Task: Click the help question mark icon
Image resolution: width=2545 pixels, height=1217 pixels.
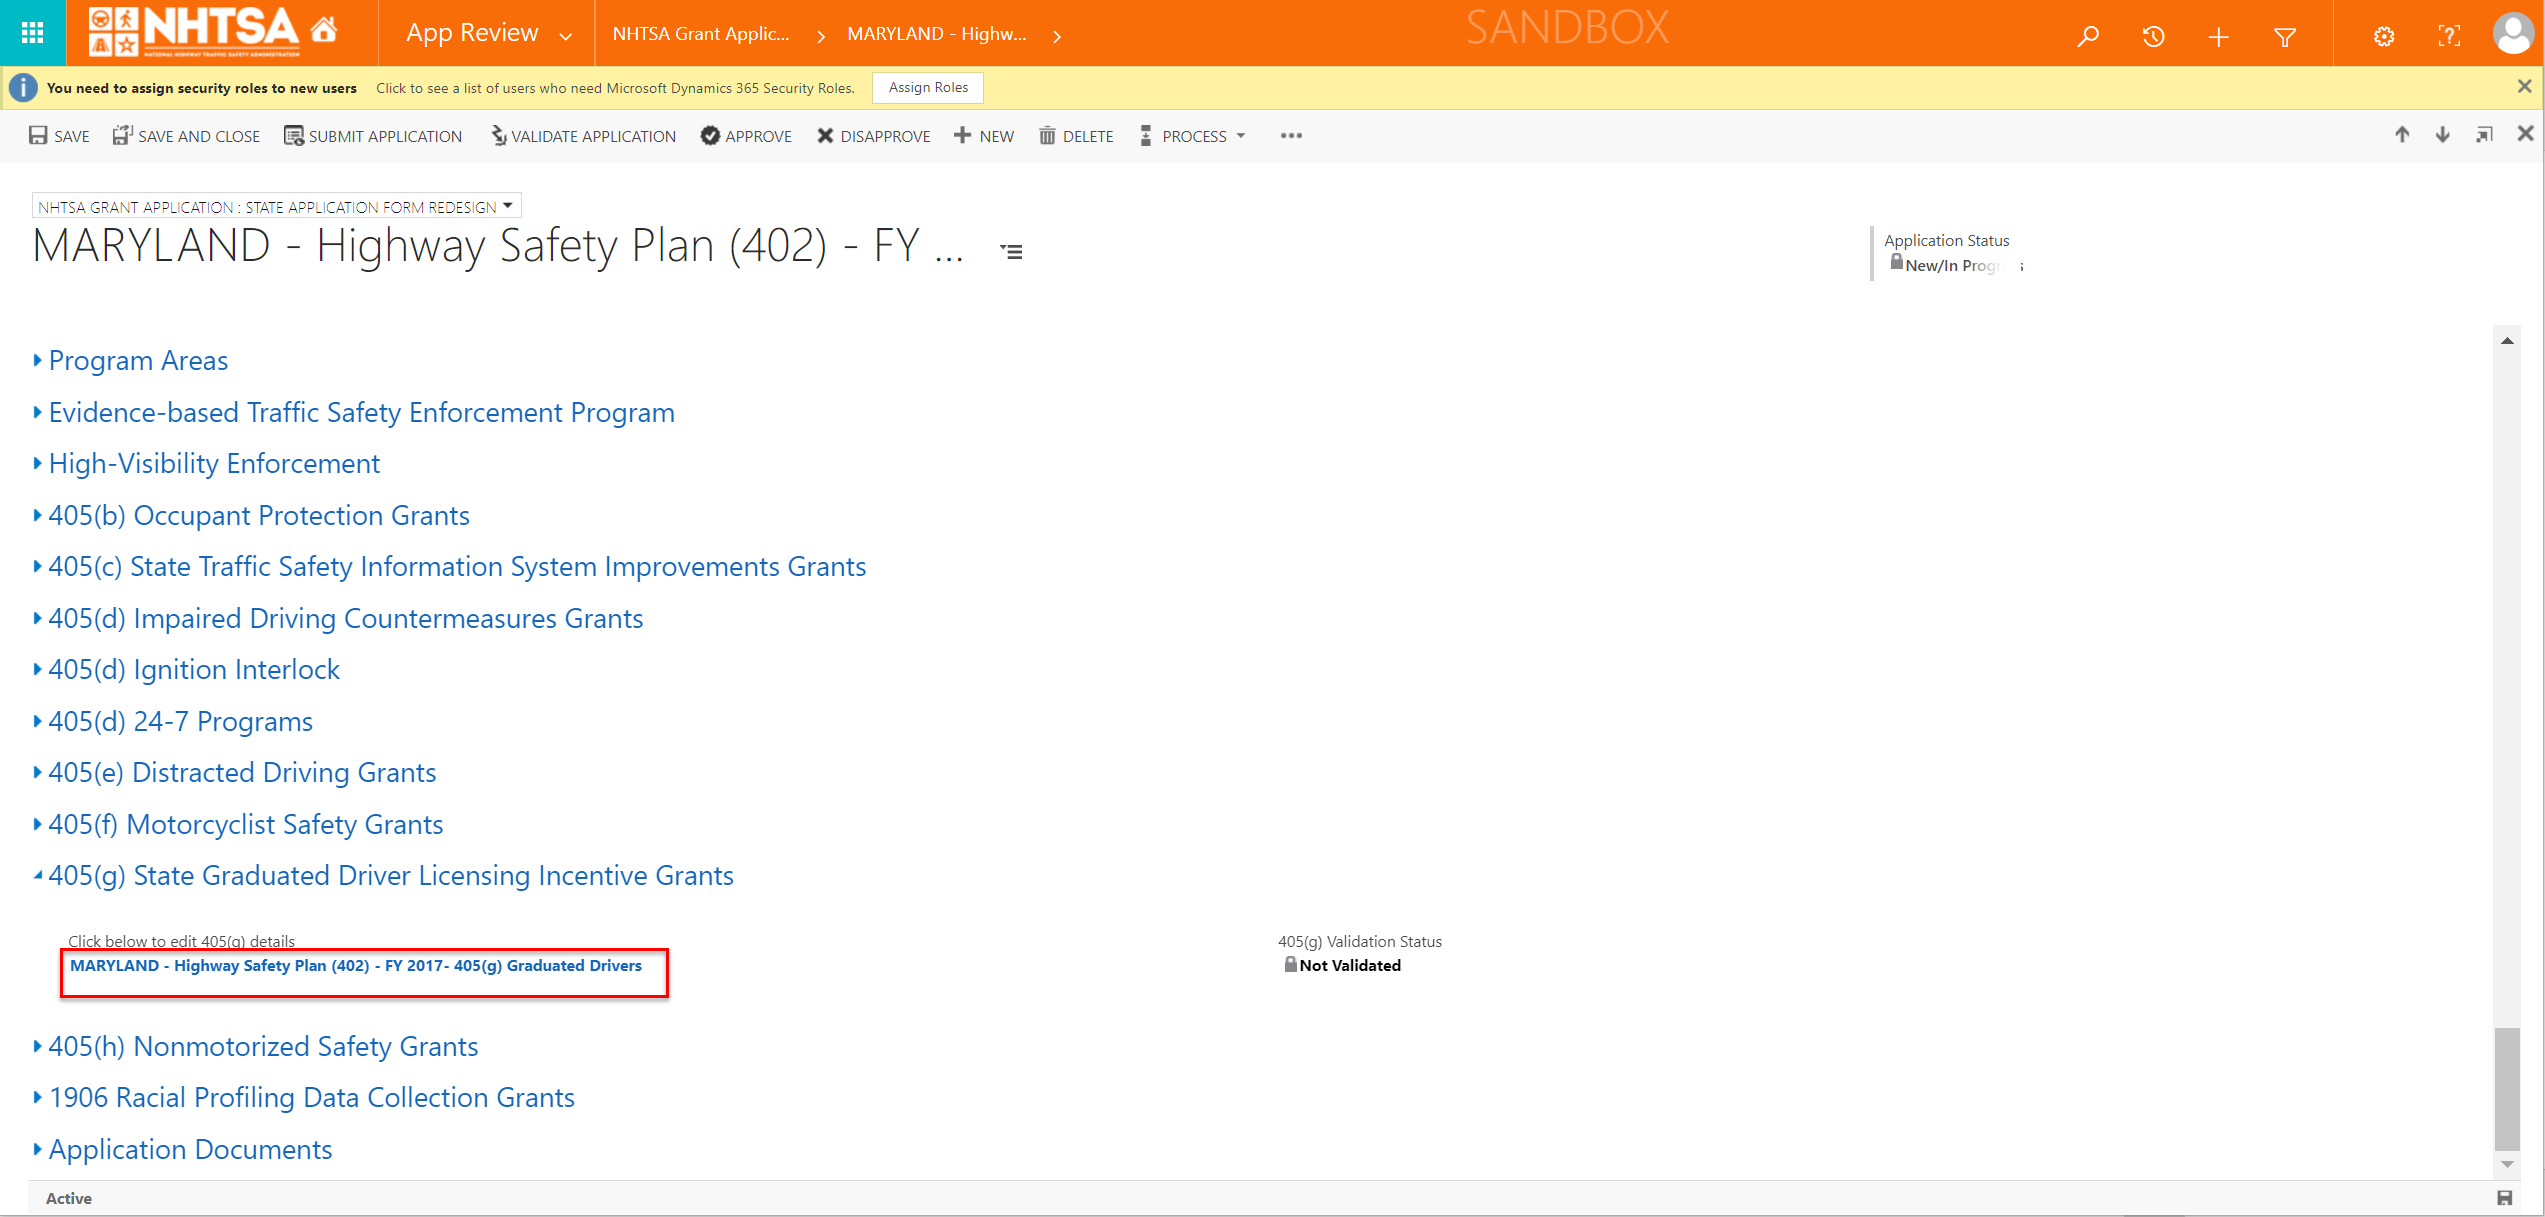Action: [2448, 37]
